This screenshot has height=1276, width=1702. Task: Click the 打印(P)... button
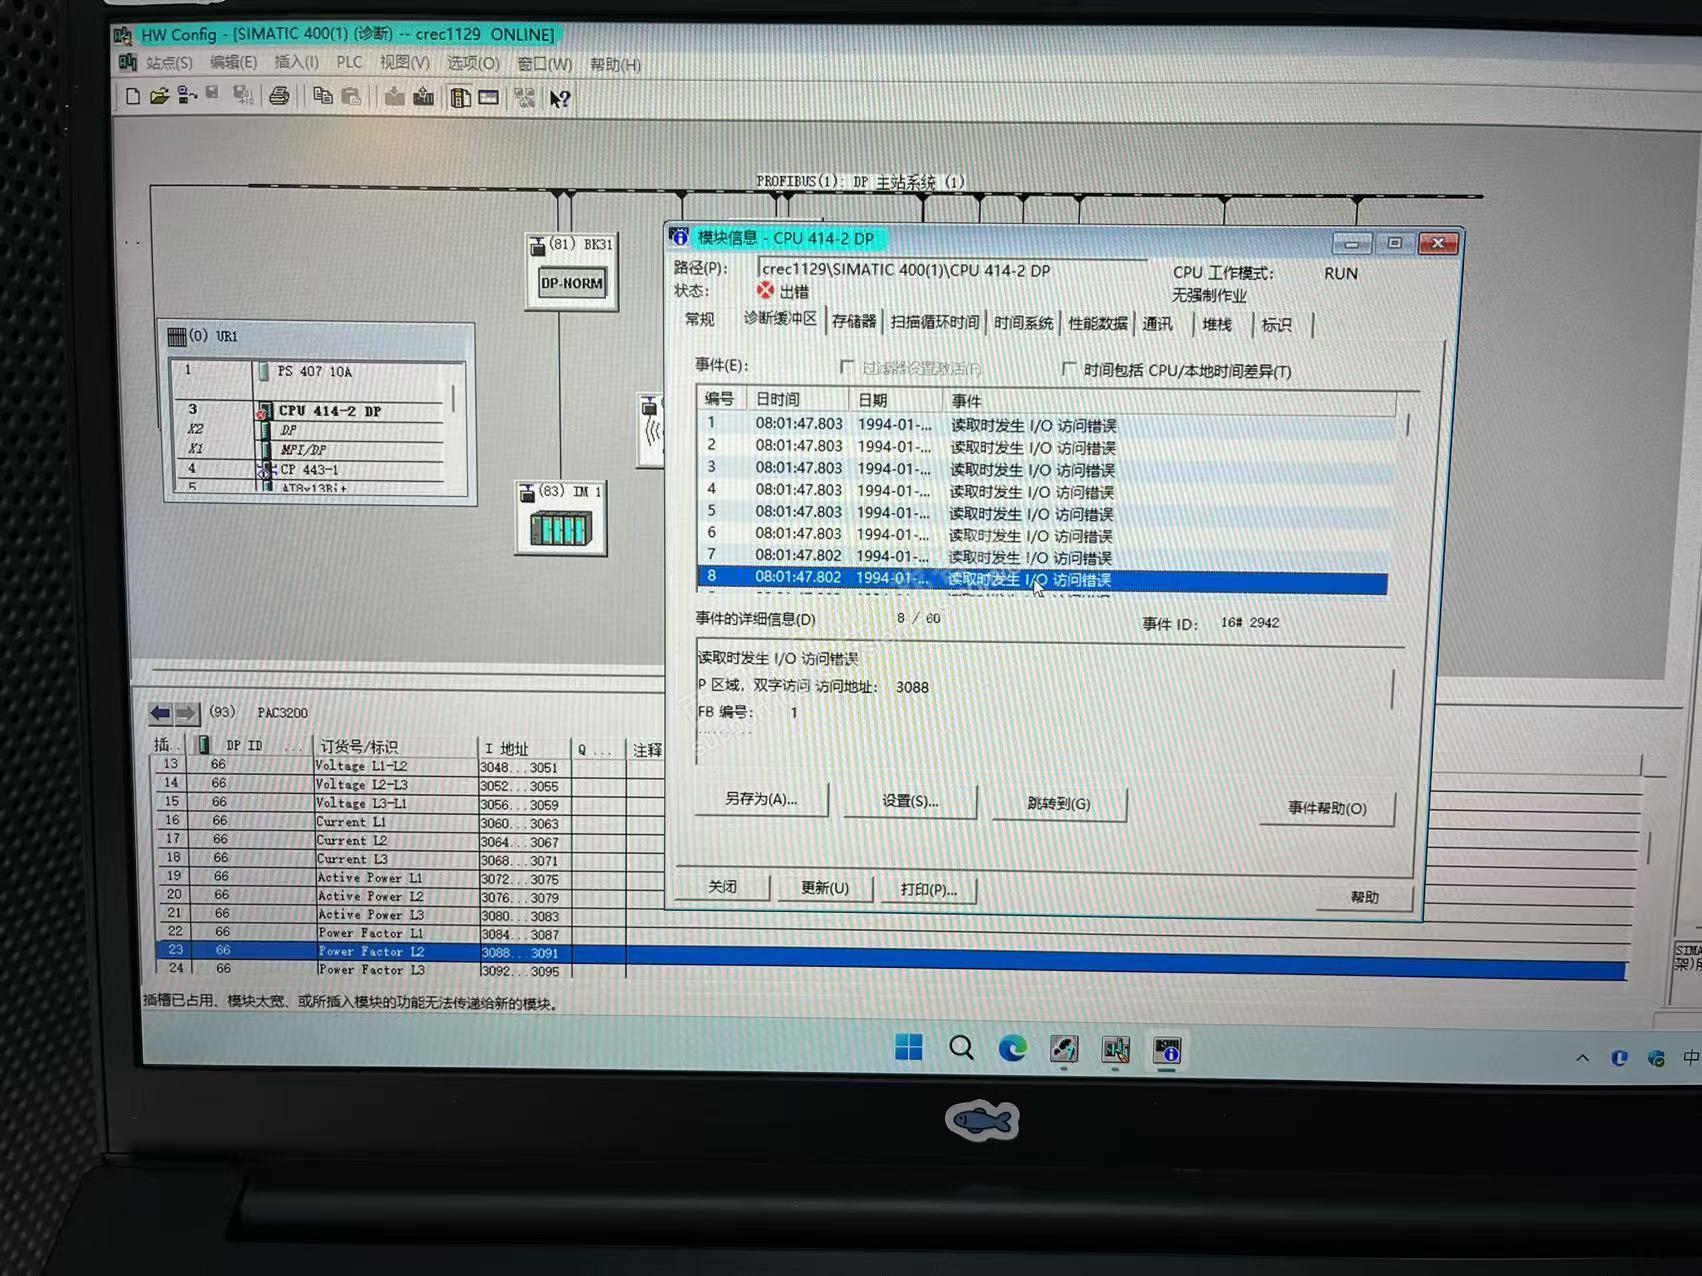tap(929, 889)
